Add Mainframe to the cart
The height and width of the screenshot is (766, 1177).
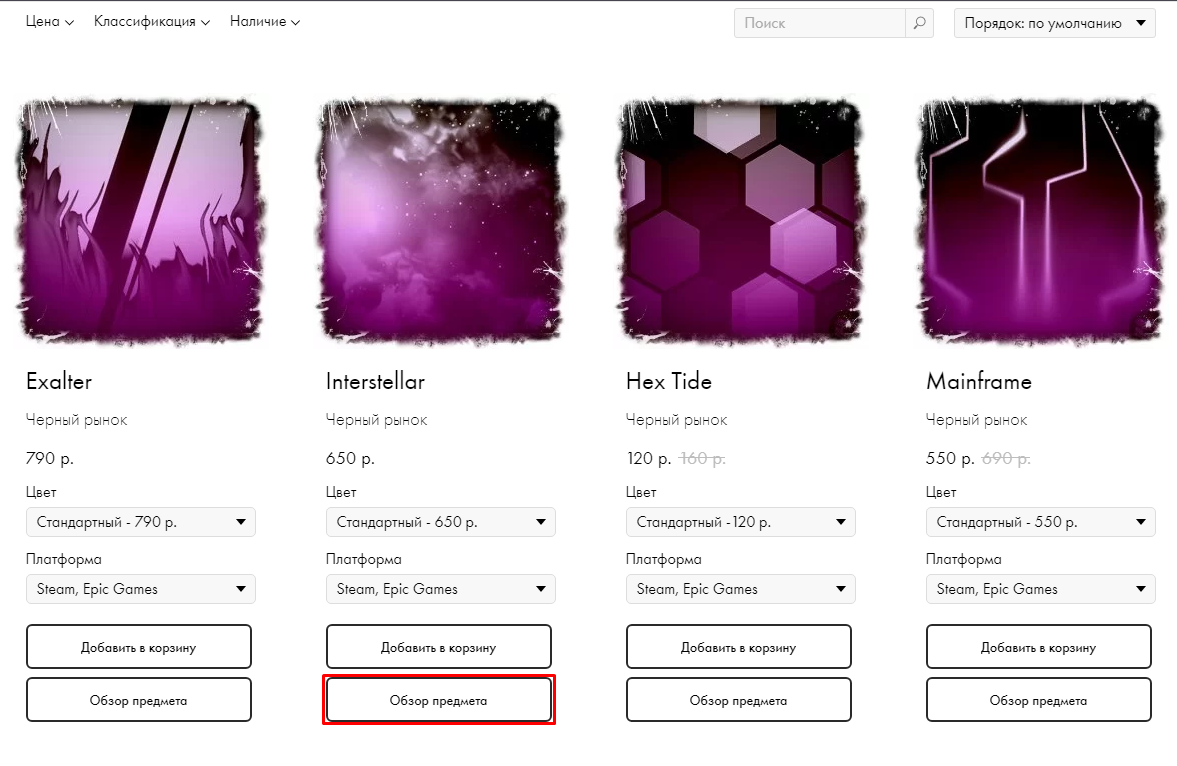click(x=1039, y=647)
